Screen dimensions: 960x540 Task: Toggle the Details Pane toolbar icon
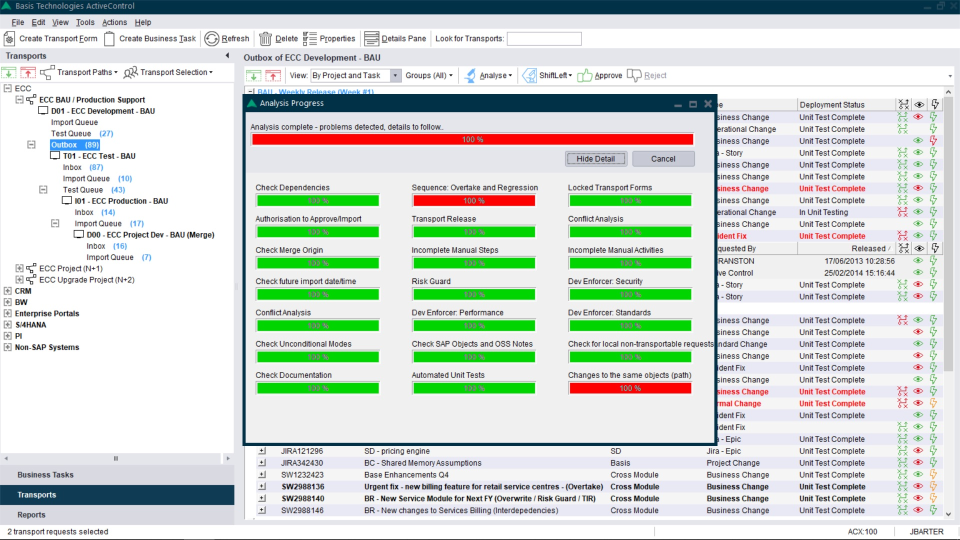[371, 39]
